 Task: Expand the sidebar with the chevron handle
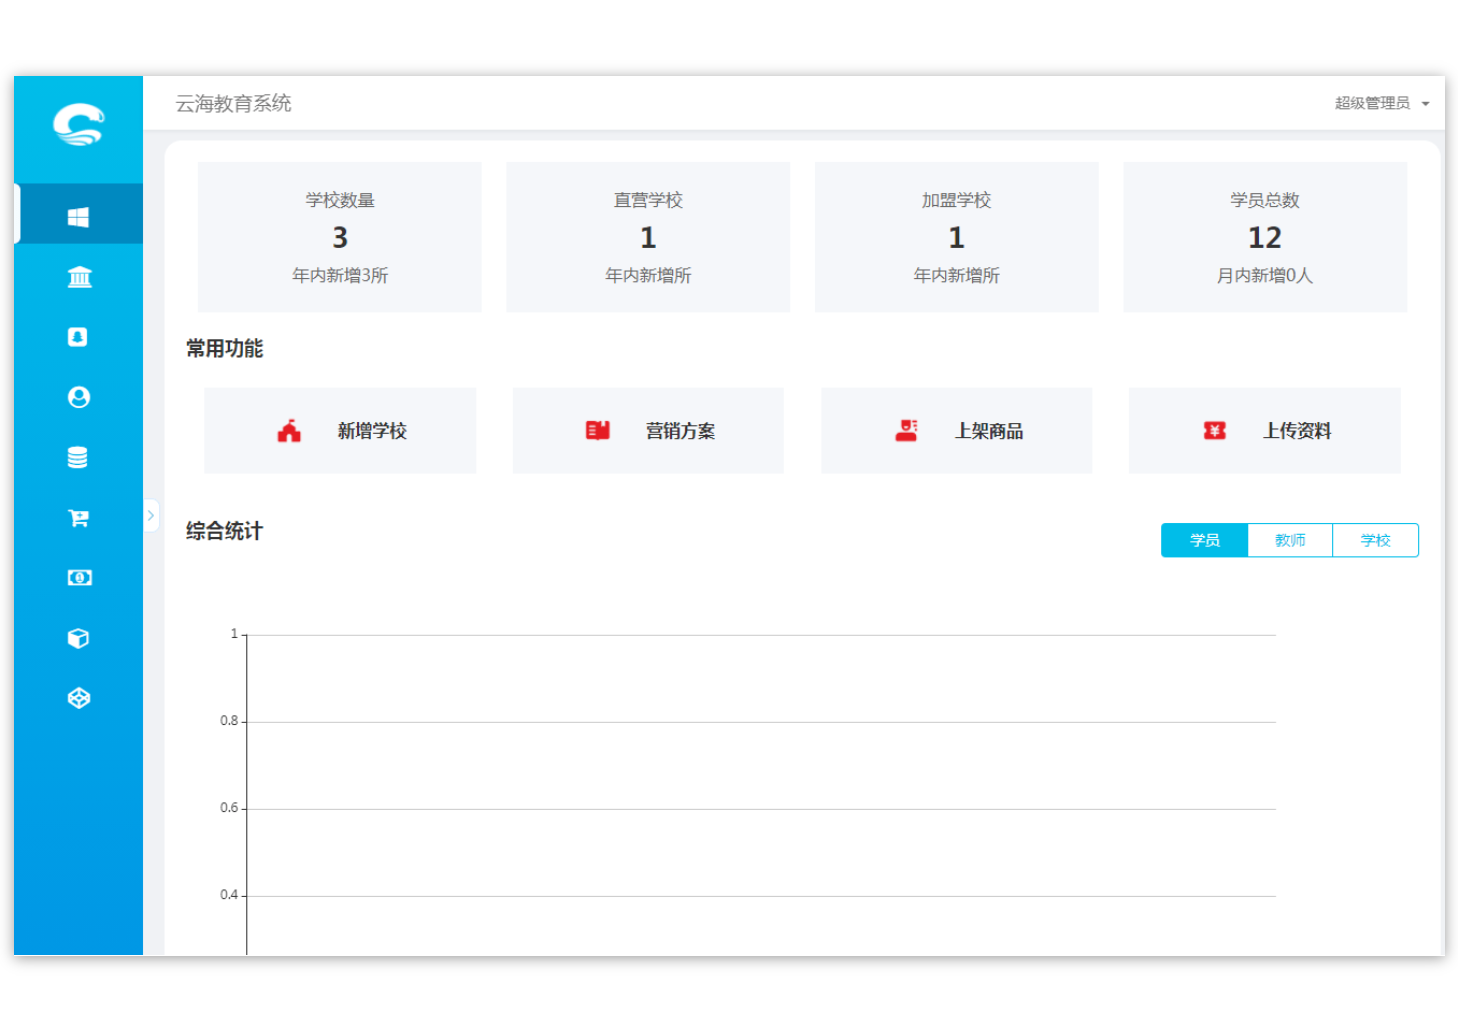tap(151, 516)
